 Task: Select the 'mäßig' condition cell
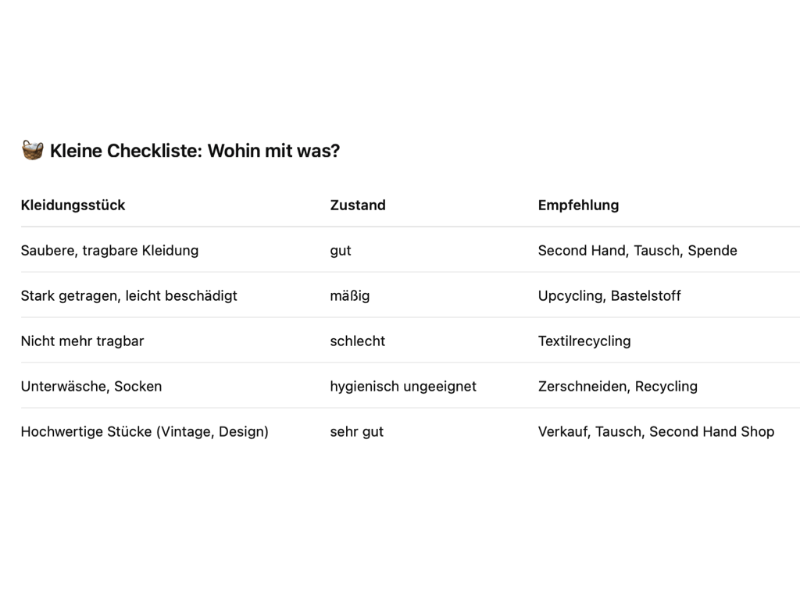(349, 296)
